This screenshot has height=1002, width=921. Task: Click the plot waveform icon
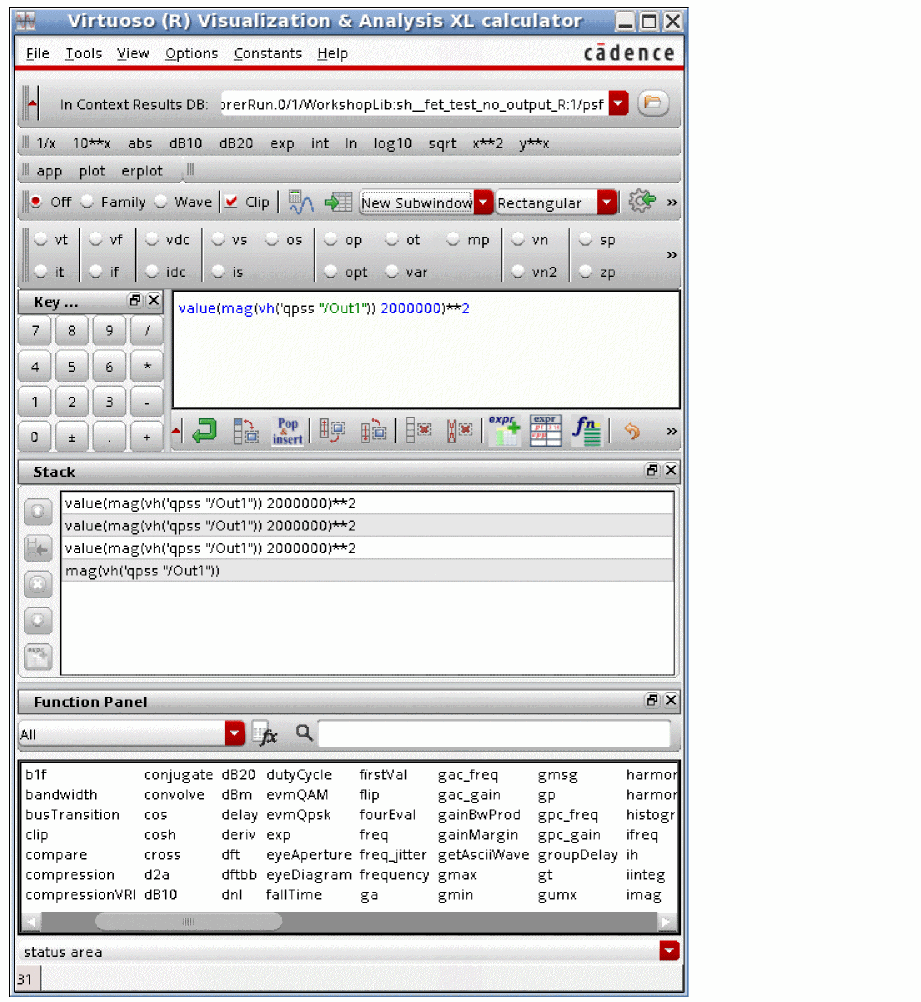pyautogui.click(x=300, y=202)
